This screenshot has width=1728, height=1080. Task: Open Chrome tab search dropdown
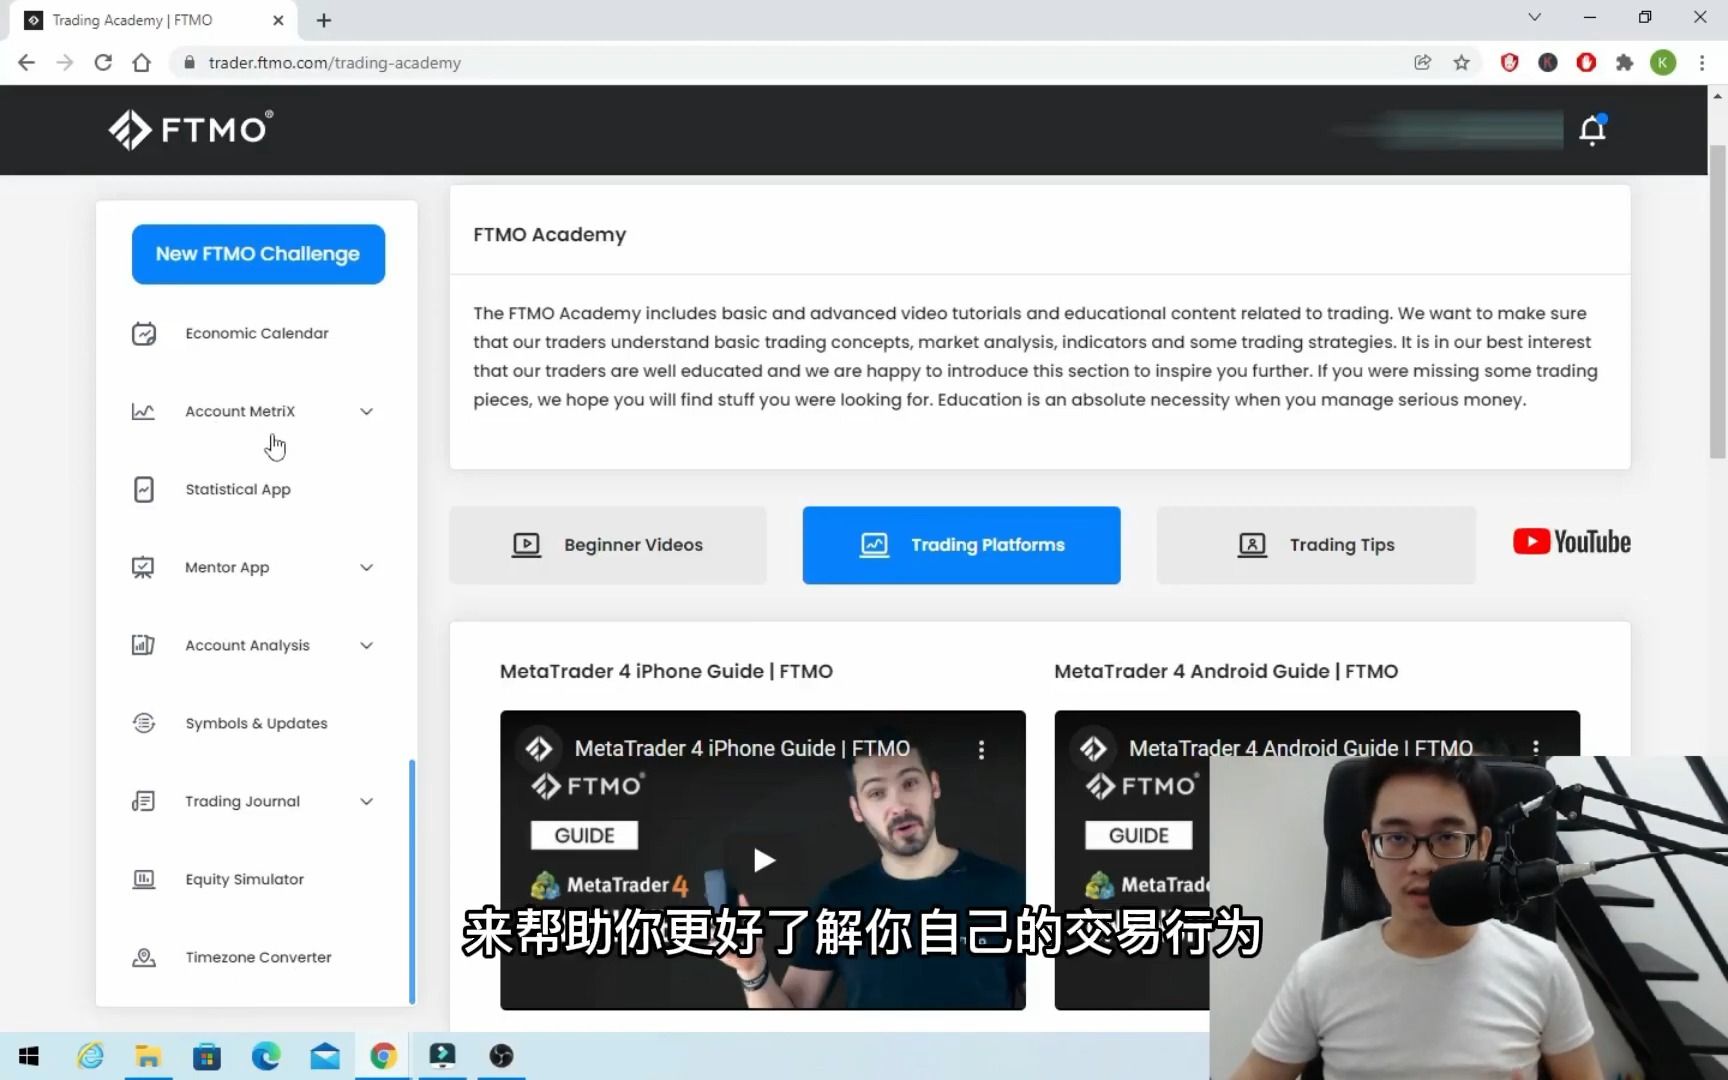click(x=1534, y=18)
